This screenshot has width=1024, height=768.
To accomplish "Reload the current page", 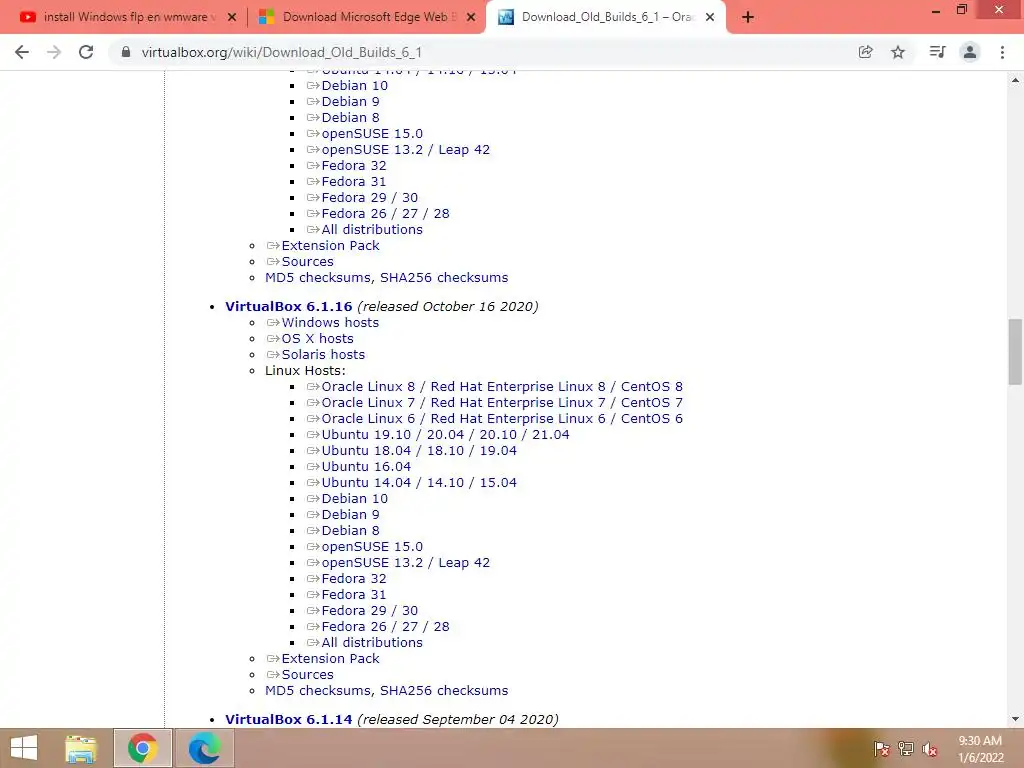I will point(86,52).
